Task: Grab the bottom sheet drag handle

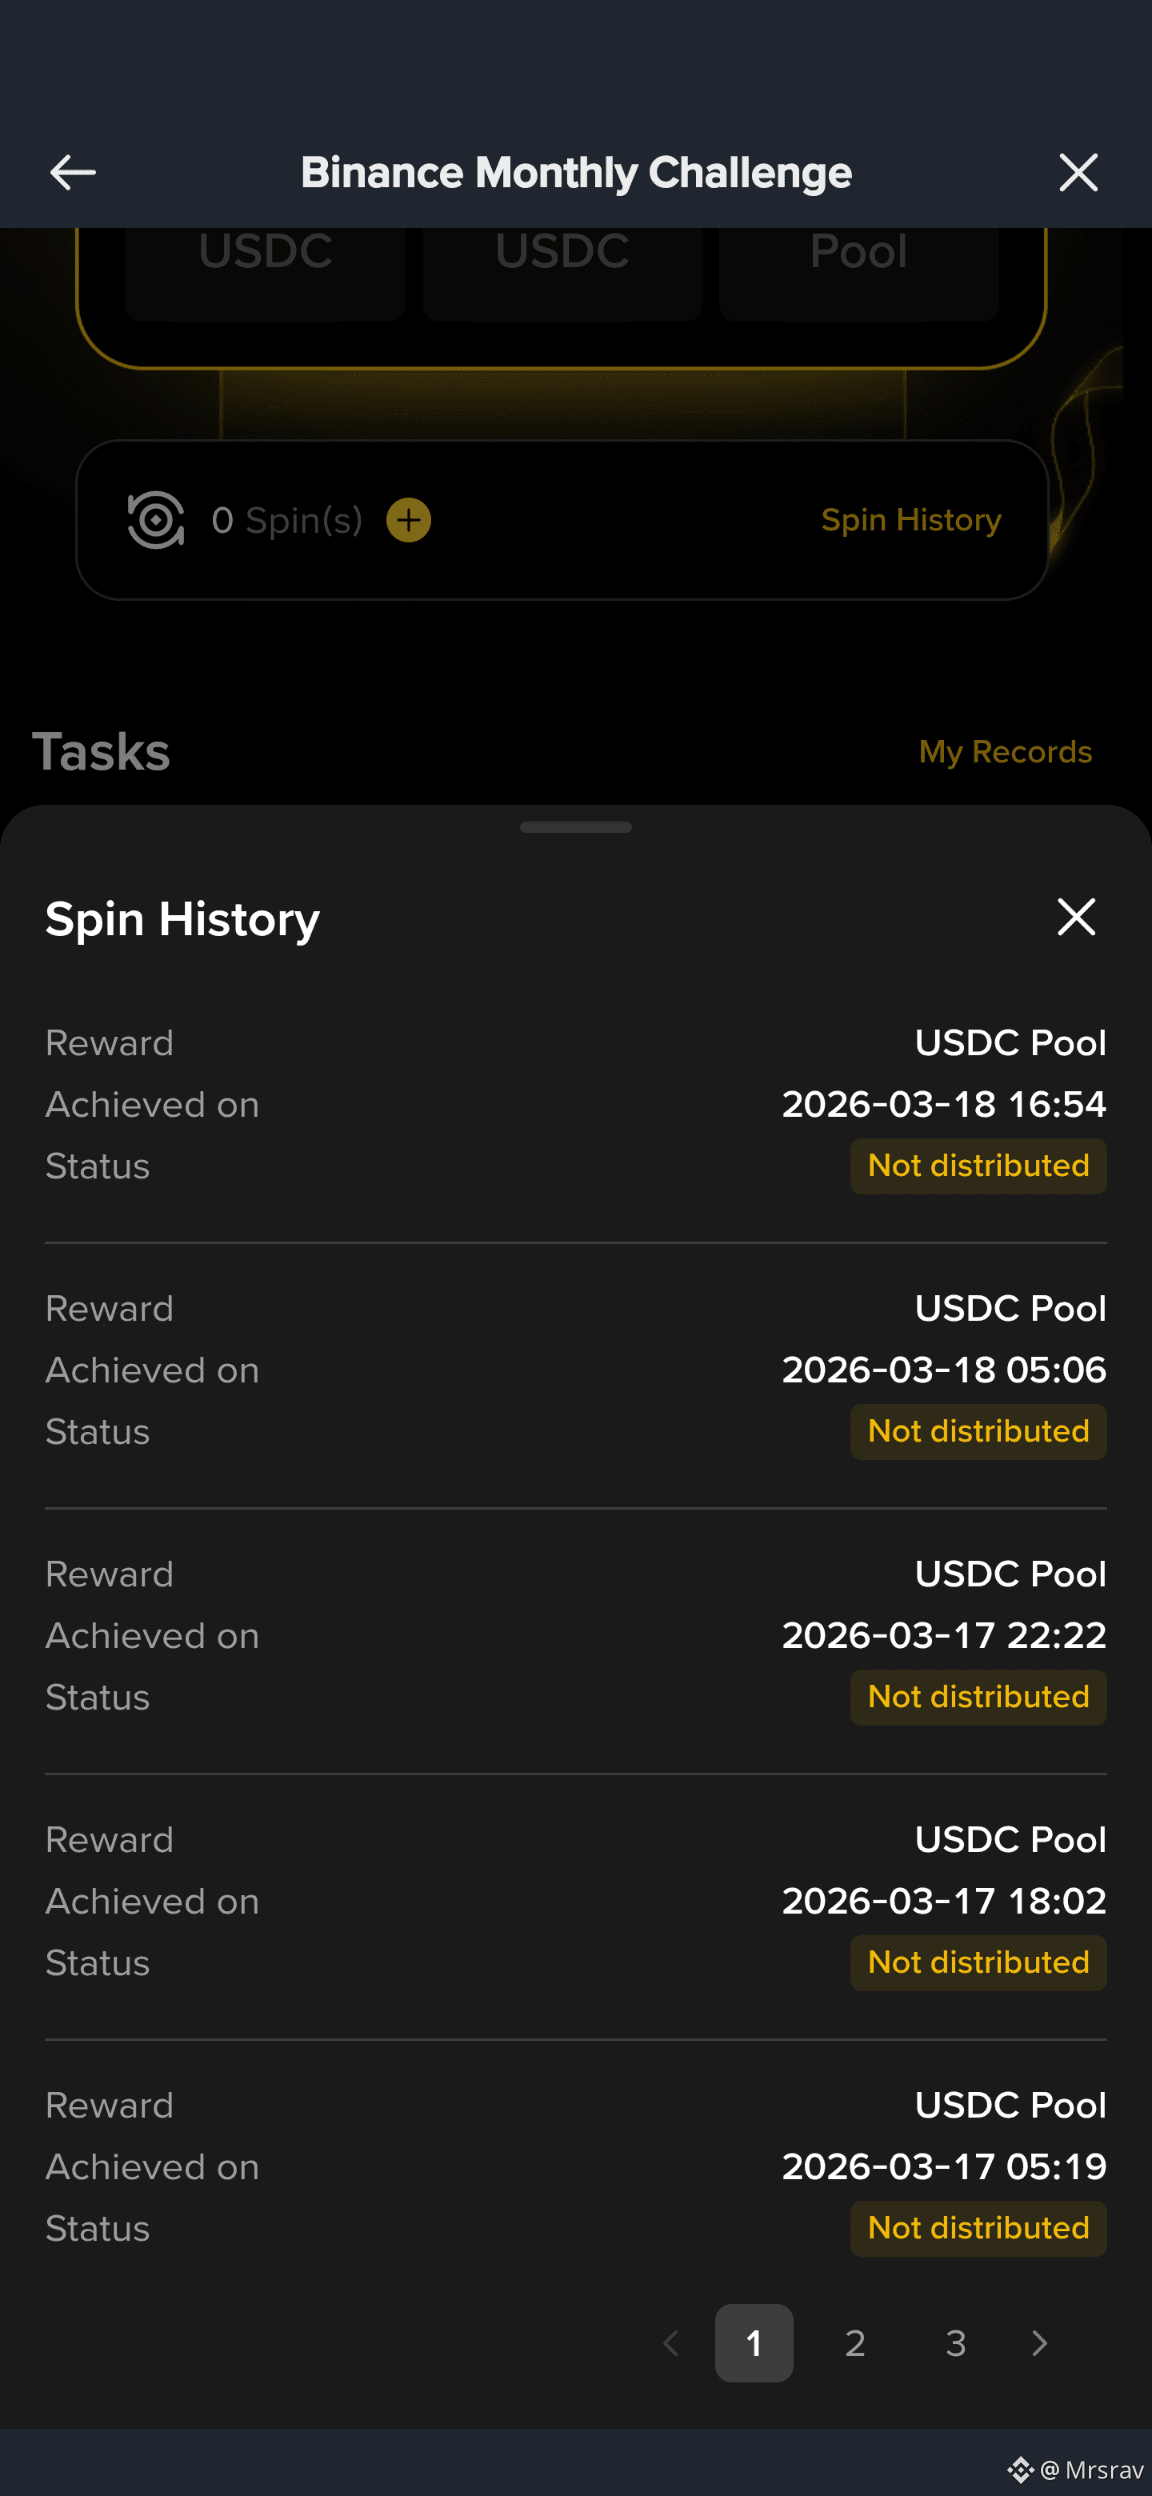Action: (576, 827)
